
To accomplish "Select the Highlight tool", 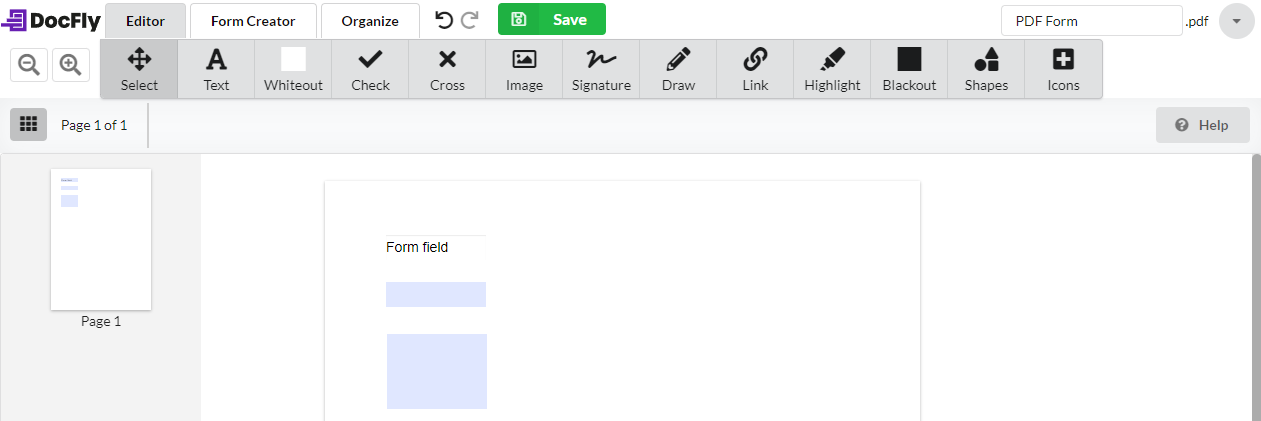I will pos(832,69).
